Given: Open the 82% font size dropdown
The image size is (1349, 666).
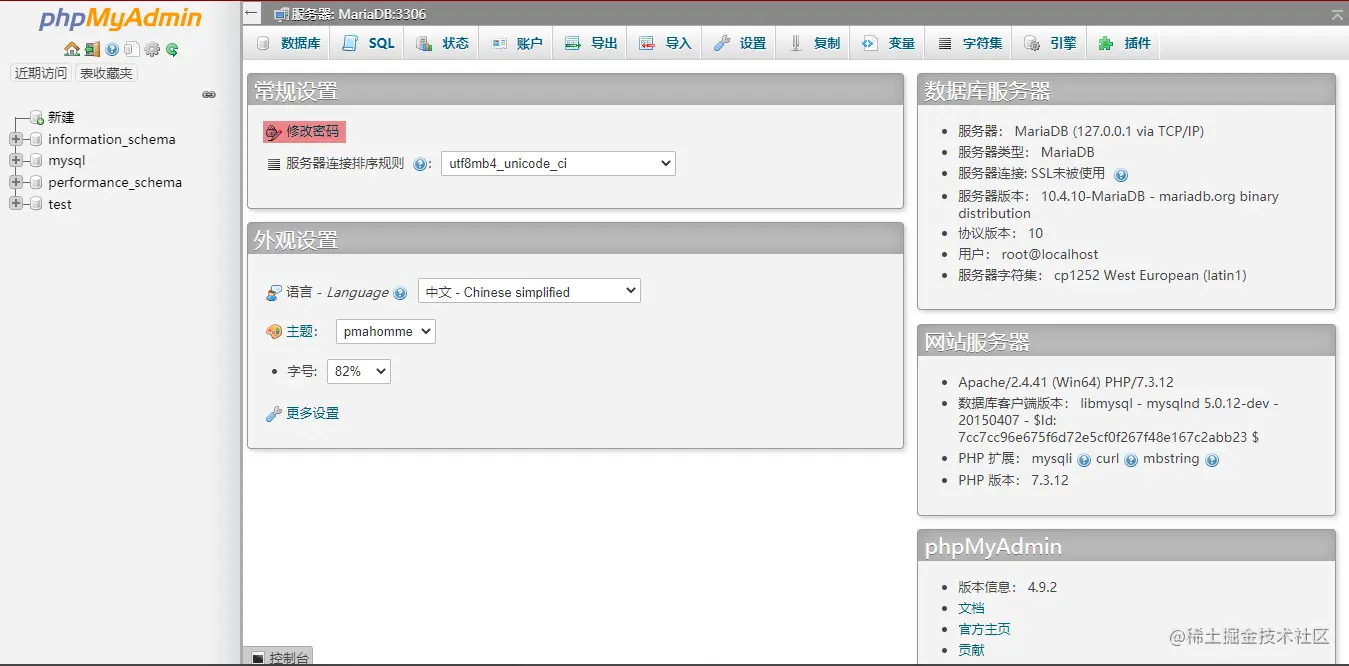Looking at the screenshot, I should (359, 371).
